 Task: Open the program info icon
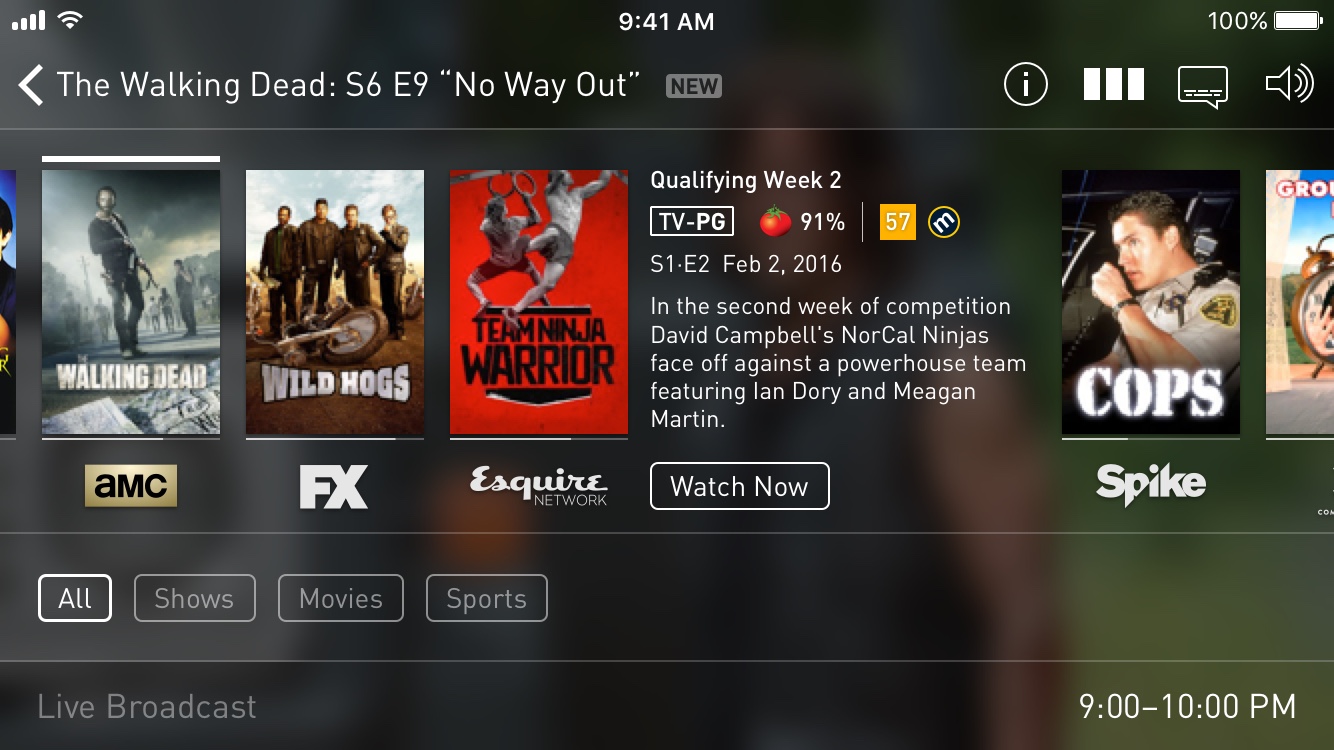click(x=1025, y=85)
